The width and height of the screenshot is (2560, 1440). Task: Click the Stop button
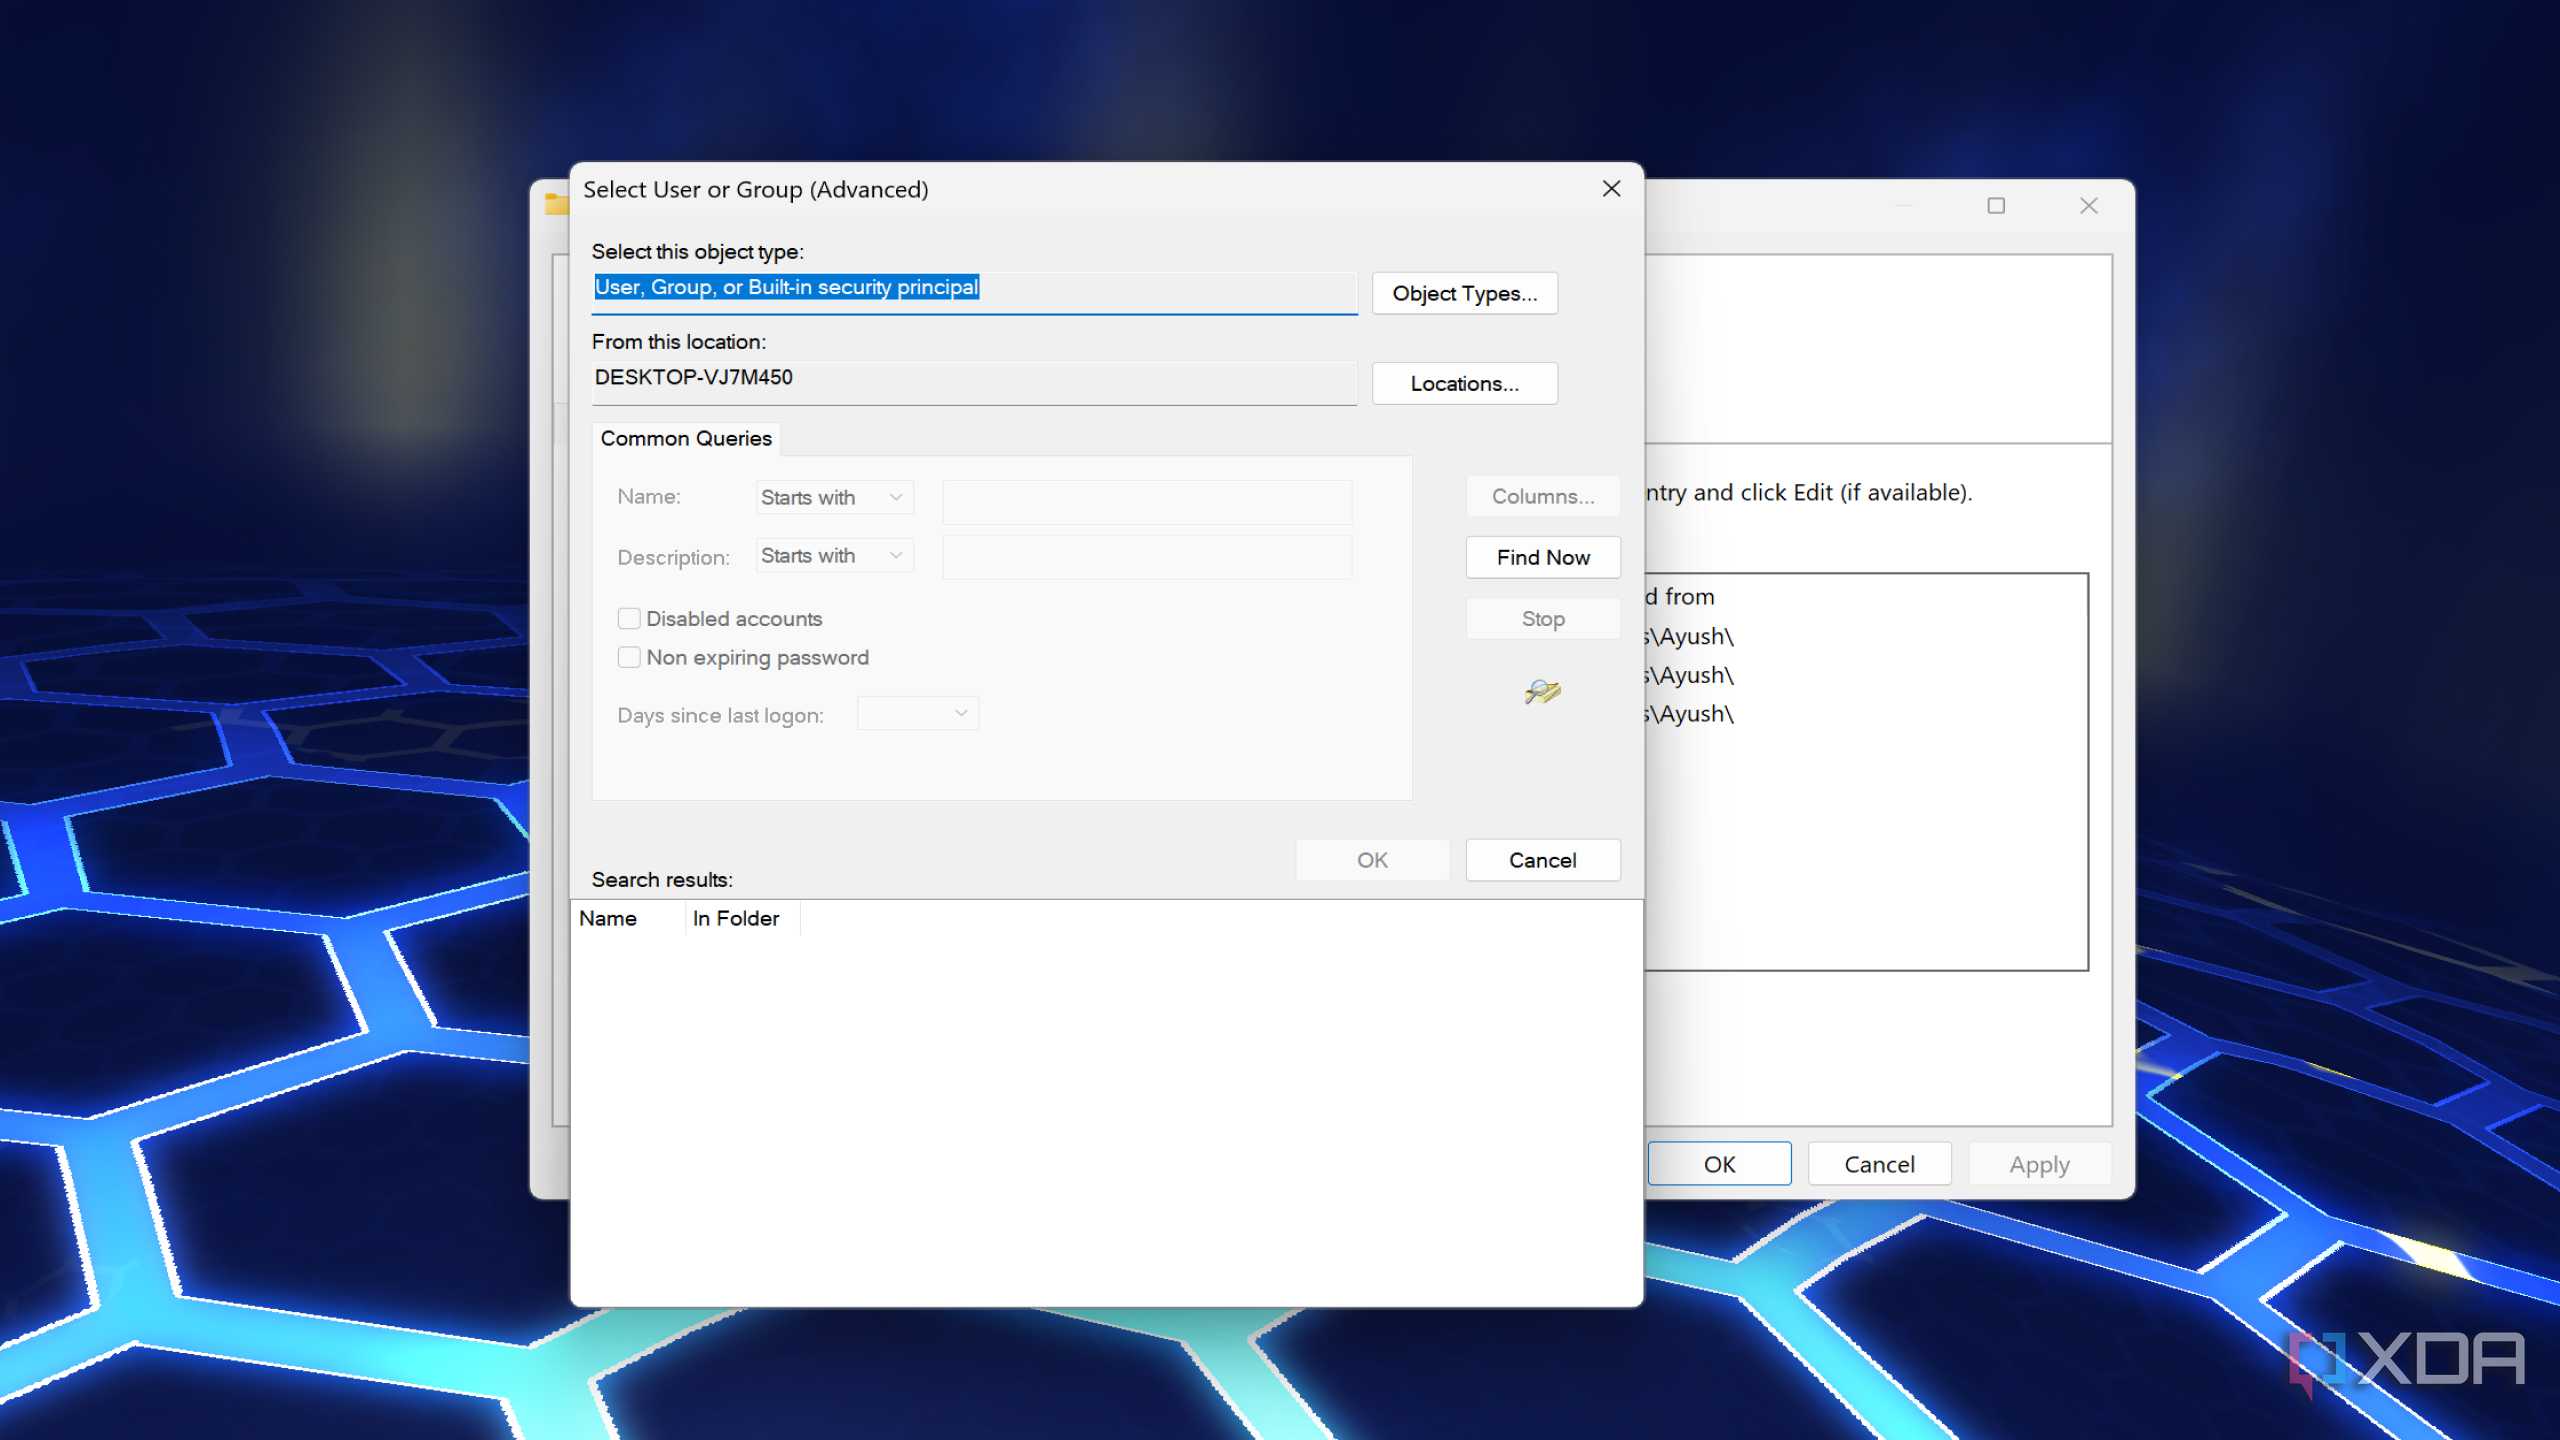click(1542, 619)
